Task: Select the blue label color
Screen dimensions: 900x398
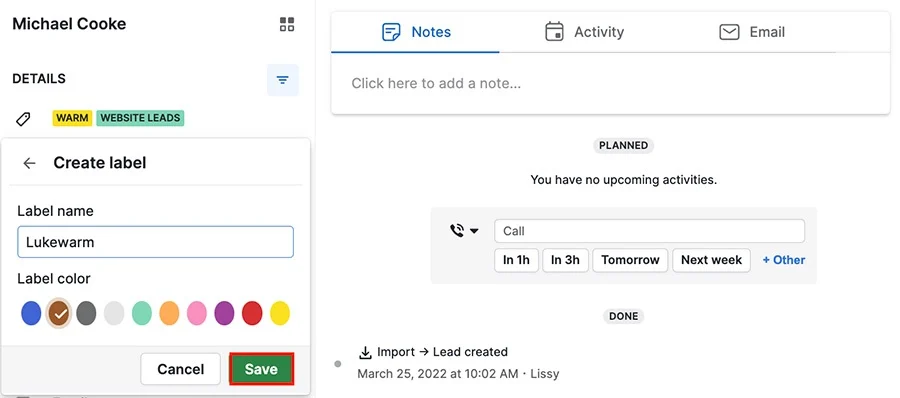Action: click(x=31, y=314)
